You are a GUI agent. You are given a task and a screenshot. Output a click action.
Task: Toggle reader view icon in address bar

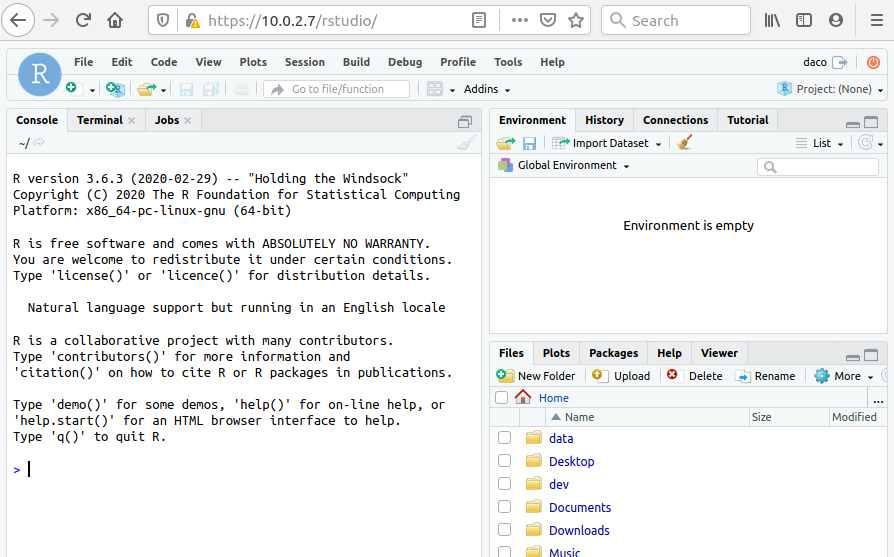479,21
